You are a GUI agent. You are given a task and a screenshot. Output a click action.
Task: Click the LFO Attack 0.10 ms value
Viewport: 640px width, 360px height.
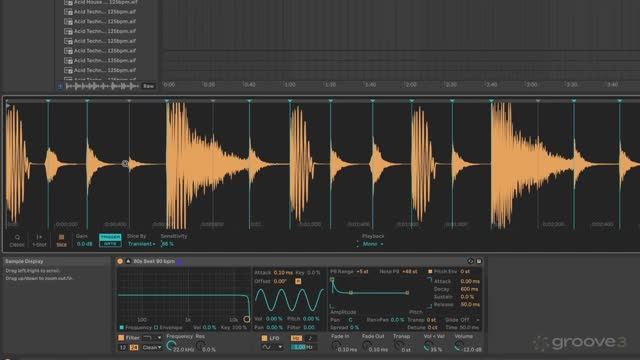(x=283, y=273)
